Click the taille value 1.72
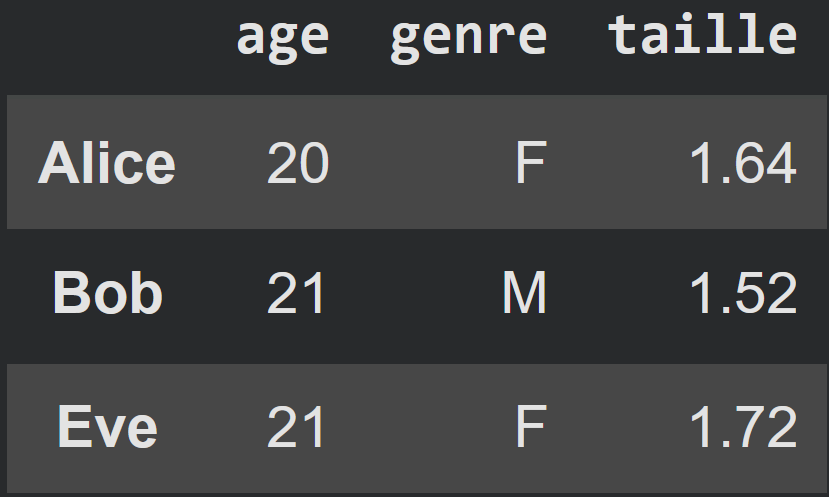 click(x=743, y=428)
